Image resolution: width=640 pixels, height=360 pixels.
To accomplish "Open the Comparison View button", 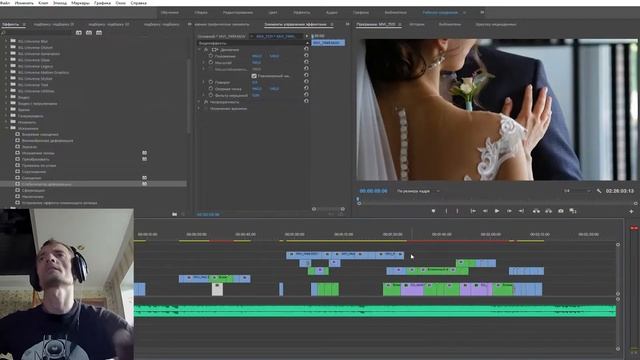I will click(x=573, y=211).
